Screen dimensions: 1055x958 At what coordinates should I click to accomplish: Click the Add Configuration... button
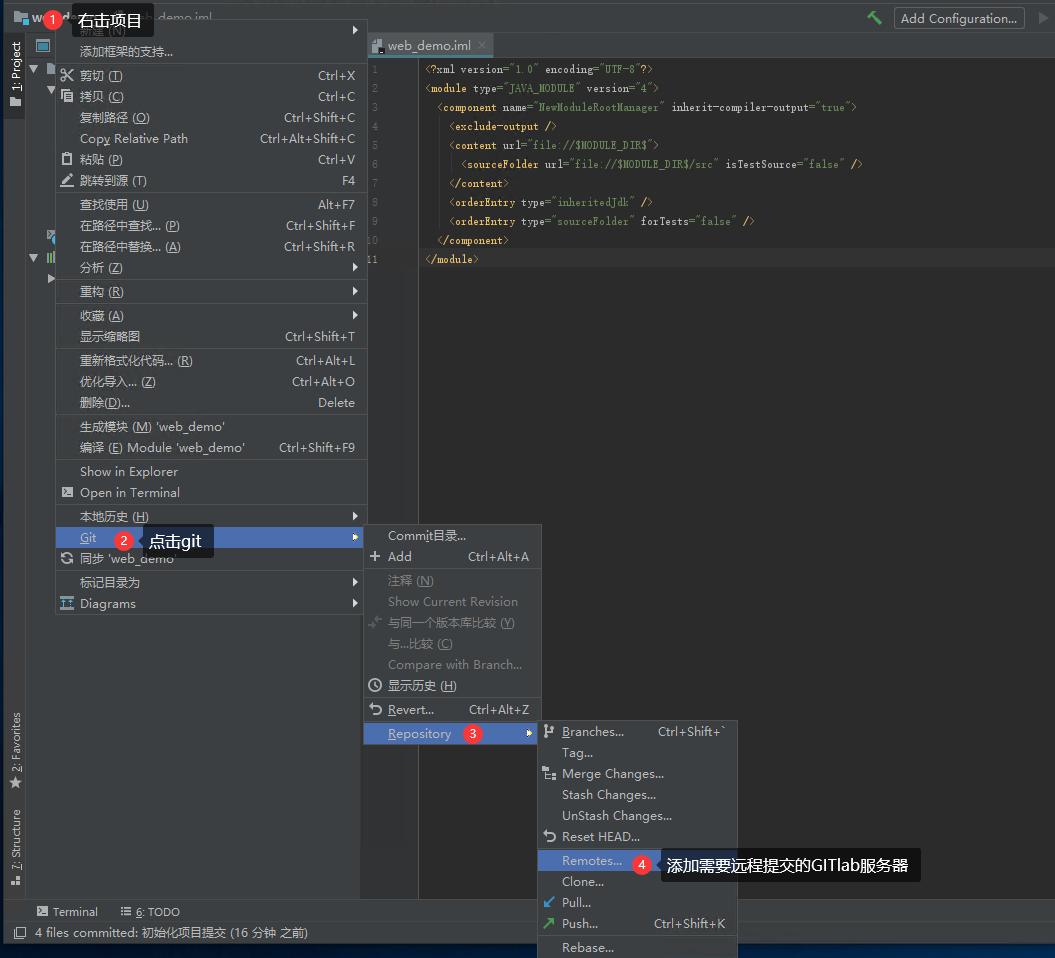959,18
